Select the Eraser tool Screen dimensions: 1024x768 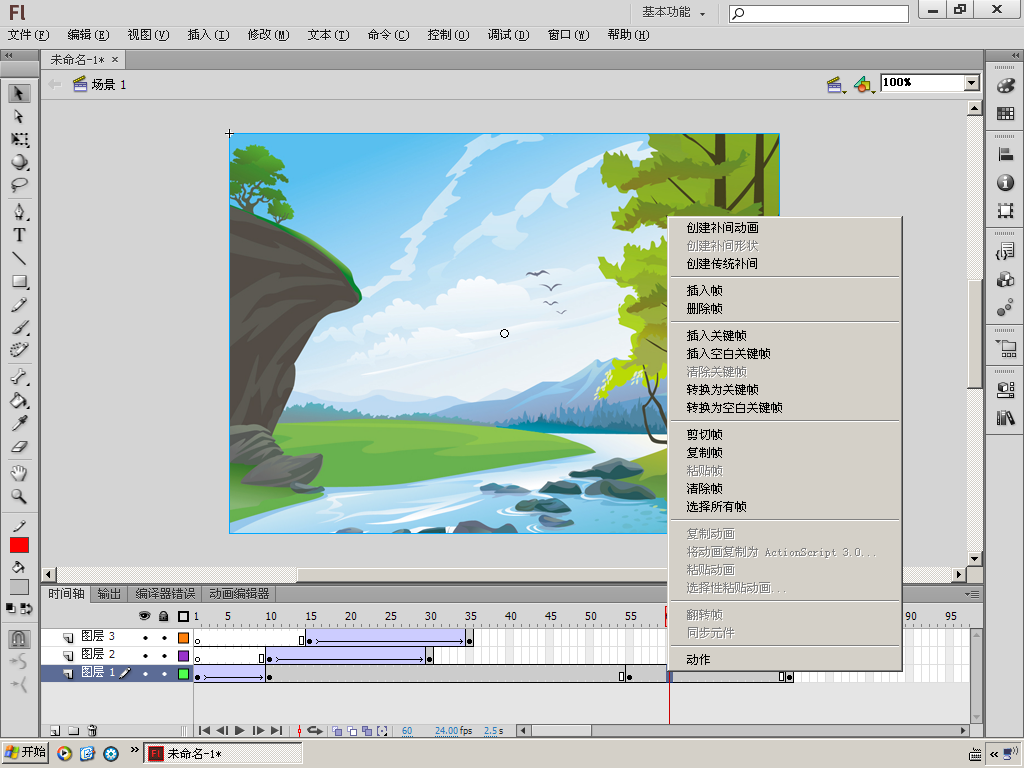coord(19,447)
